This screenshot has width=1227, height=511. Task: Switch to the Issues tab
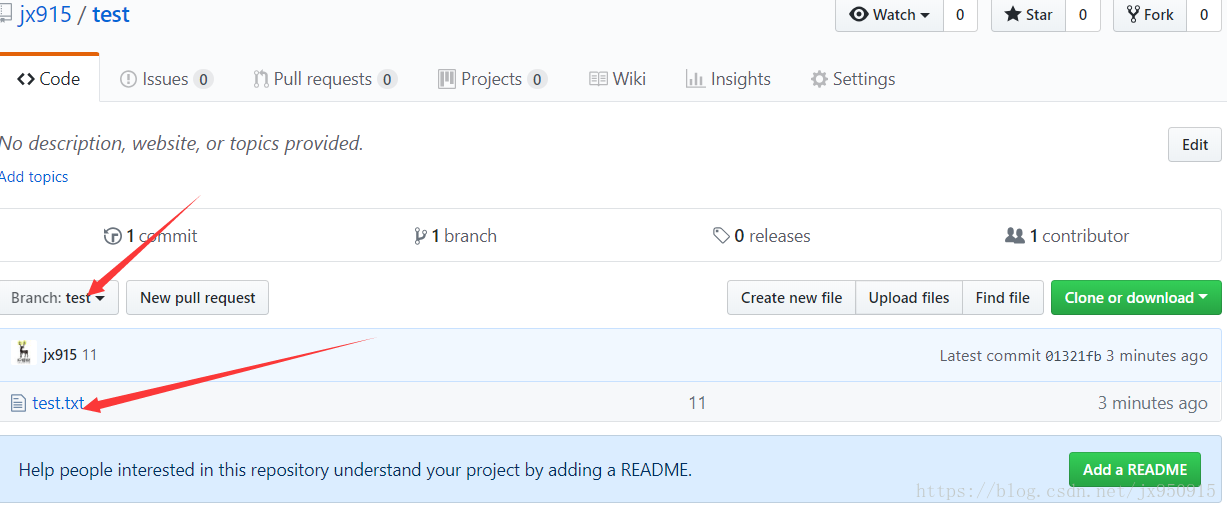[166, 79]
